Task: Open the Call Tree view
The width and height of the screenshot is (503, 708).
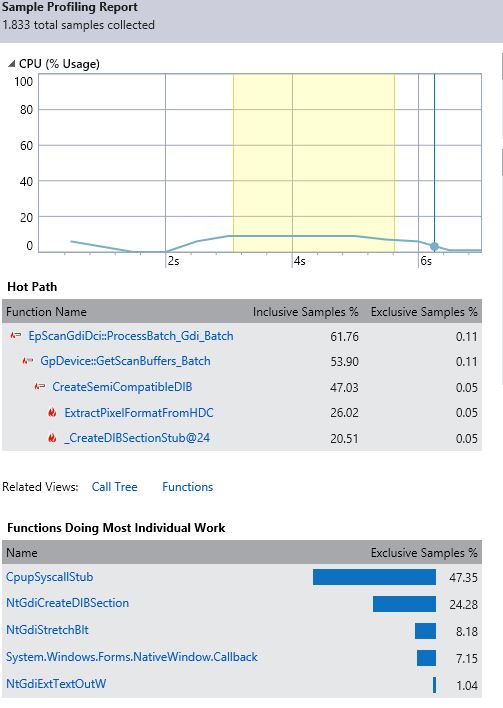Action: coord(114,487)
